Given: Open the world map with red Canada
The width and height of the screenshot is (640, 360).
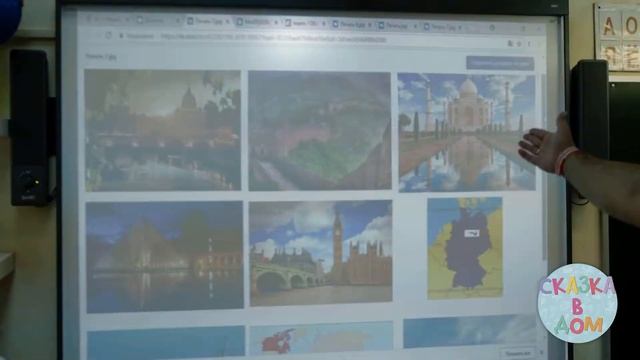Looking at the screenshot, I should [x=321, y=338].
